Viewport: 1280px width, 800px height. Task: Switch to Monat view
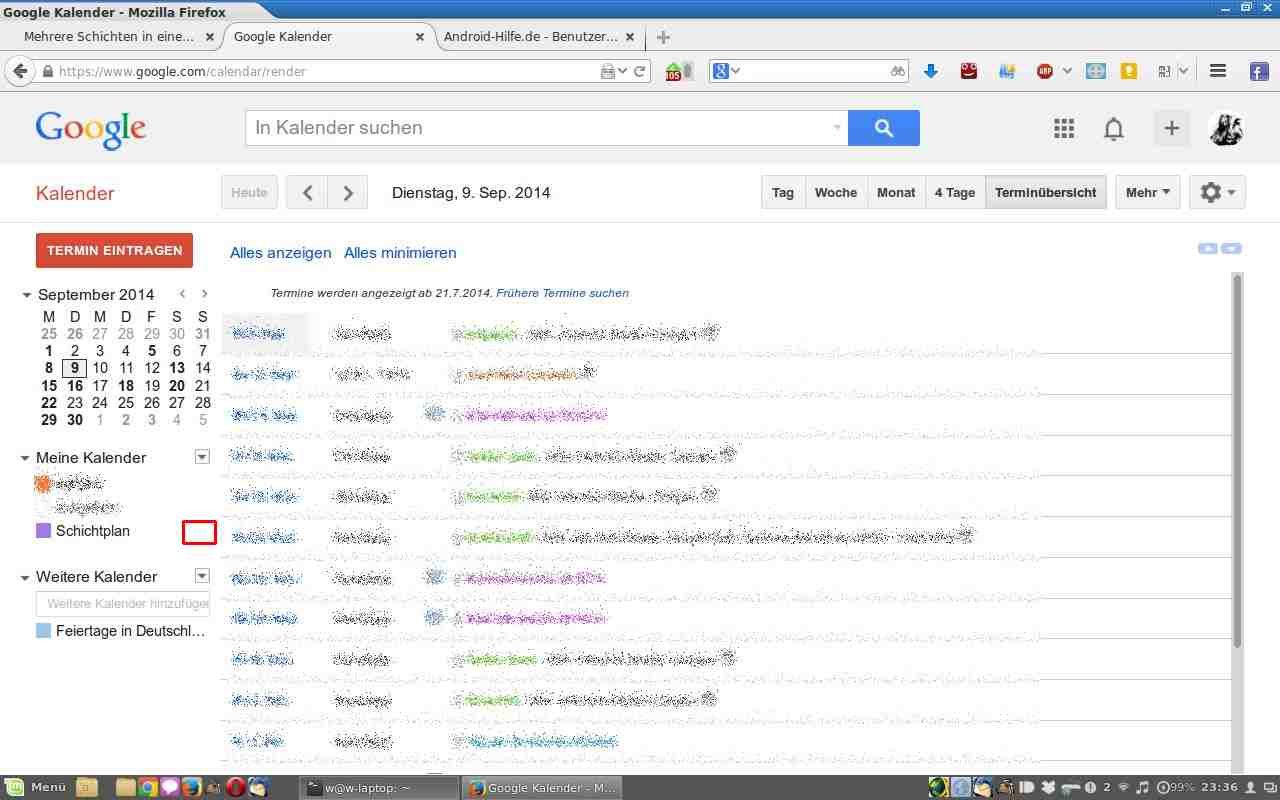pyautogui.click(x=896, y=193)
